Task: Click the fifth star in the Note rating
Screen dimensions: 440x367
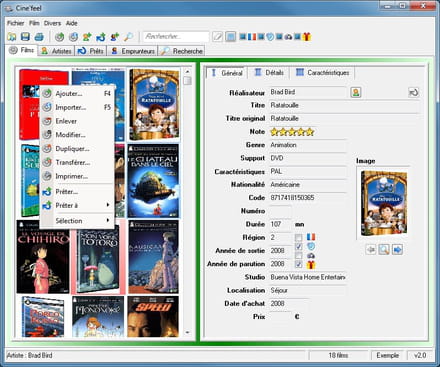Action: pyautogui.click(x=310, y=132)
